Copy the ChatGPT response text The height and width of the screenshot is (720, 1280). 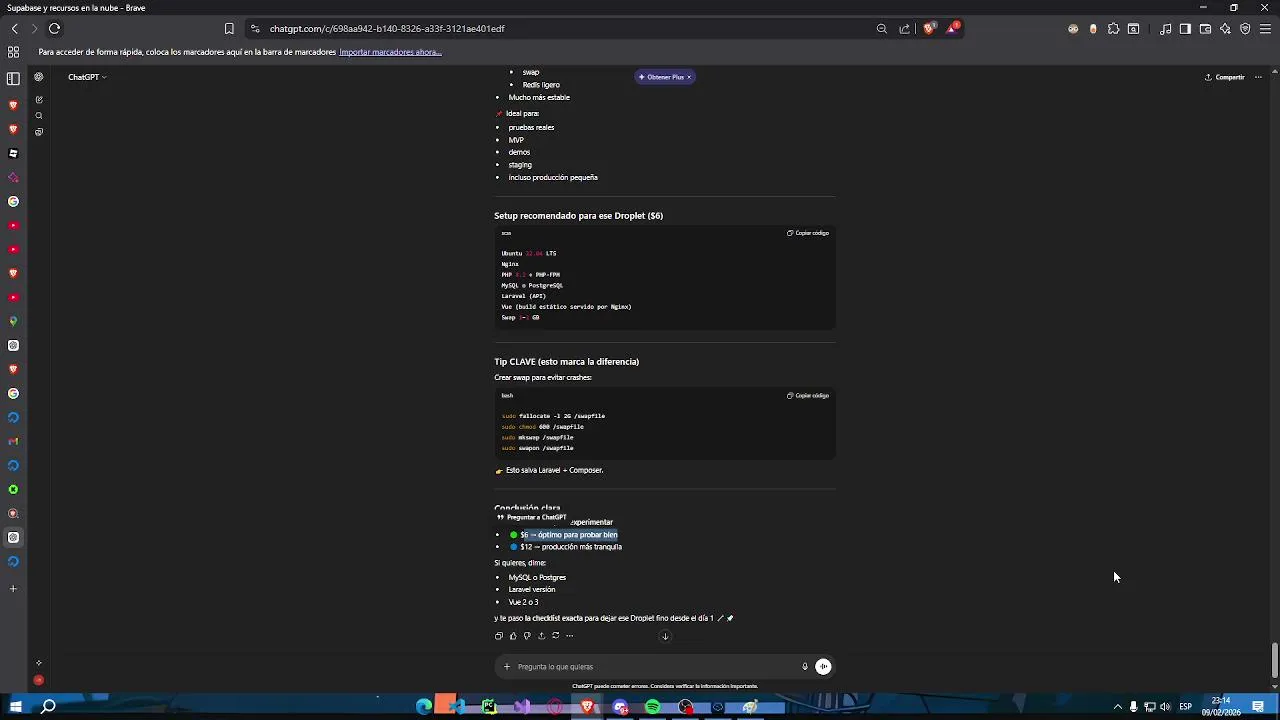(499, 636)
